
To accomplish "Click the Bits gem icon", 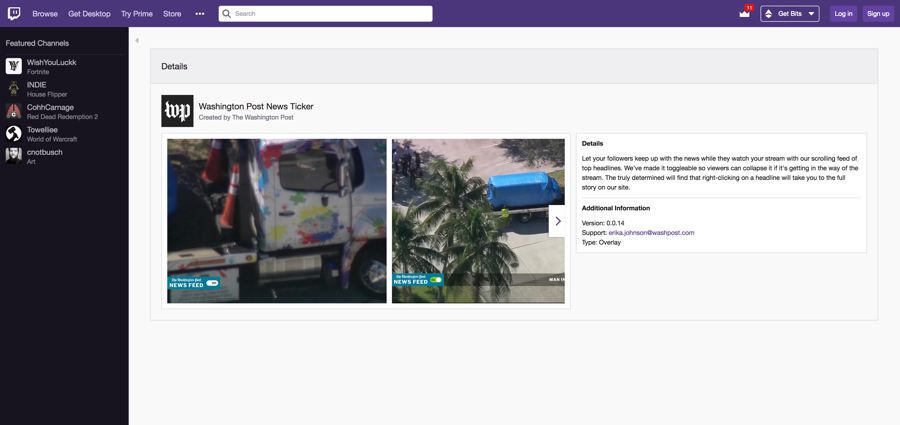I will click(769, 14).
